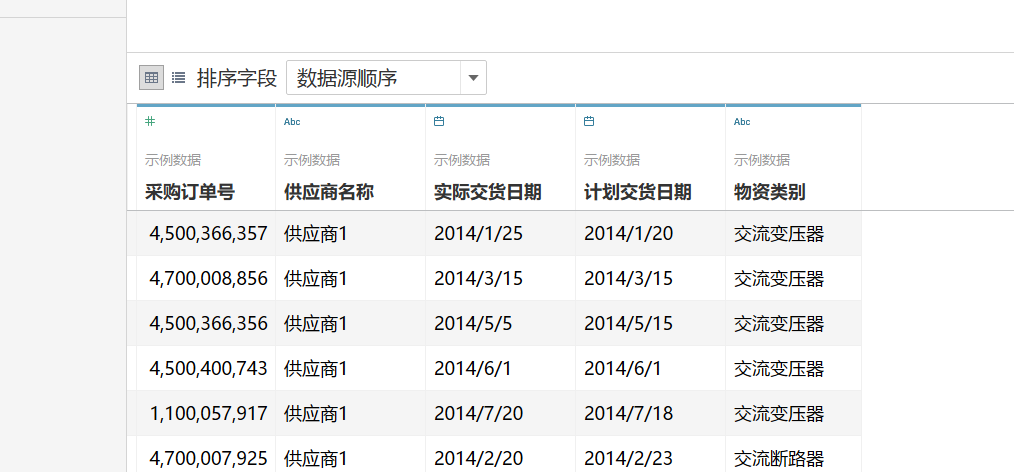Click date type icon above 实际交货日期
The image size is (1014, 472).
coord(439,121)
